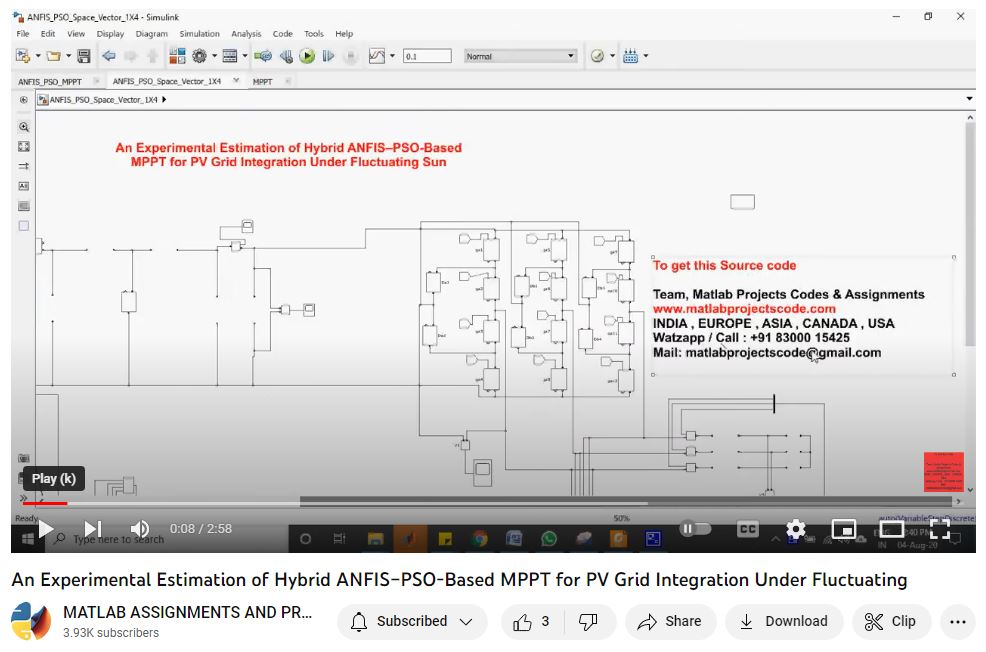This screenshot has height=652, width=986.
Task: Click the Download button
Action: 784,622
